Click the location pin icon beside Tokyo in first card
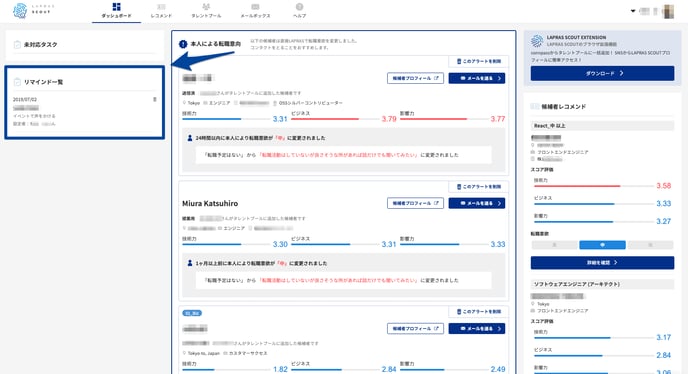This screenshot has width=688, height=374. (184, 103)
